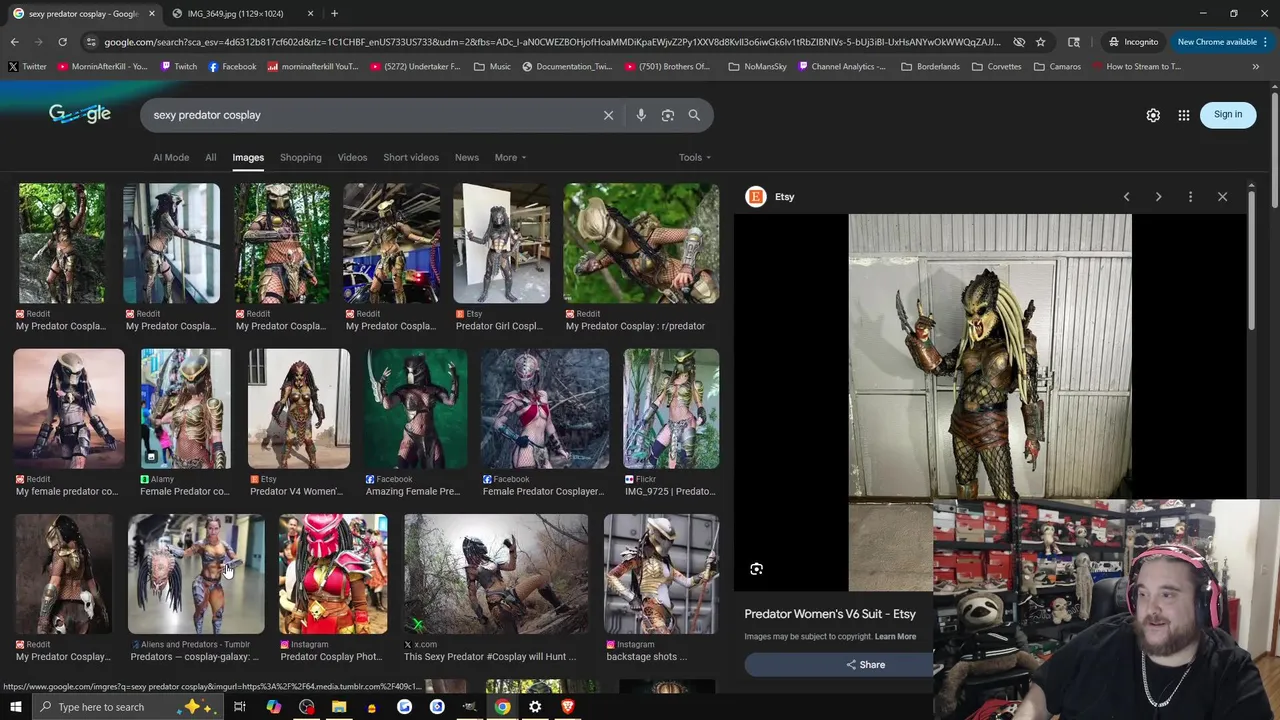
Task: Open the Brave browser taskbar icon
Action: [x=568, y=707]
